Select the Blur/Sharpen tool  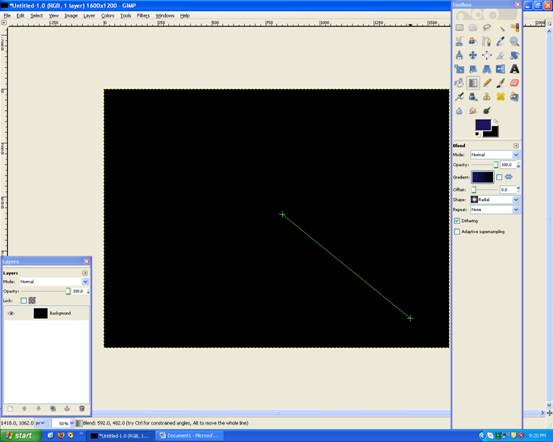459,111
